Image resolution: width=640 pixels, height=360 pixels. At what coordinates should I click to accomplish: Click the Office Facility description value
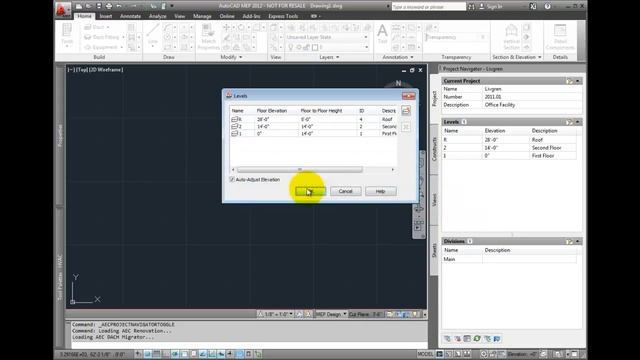coord(500,105)
